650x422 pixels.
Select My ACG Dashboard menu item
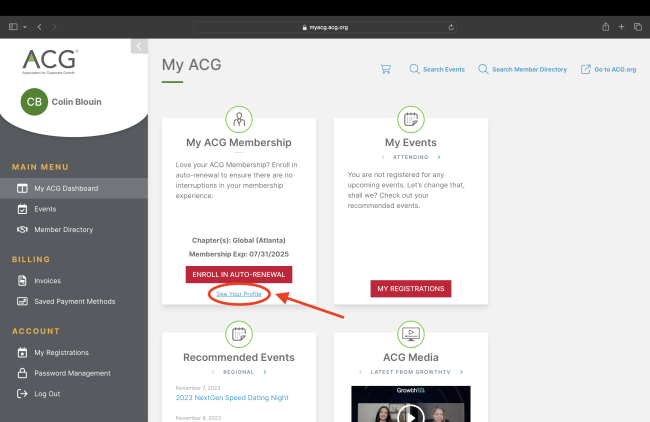pos(74,188)
